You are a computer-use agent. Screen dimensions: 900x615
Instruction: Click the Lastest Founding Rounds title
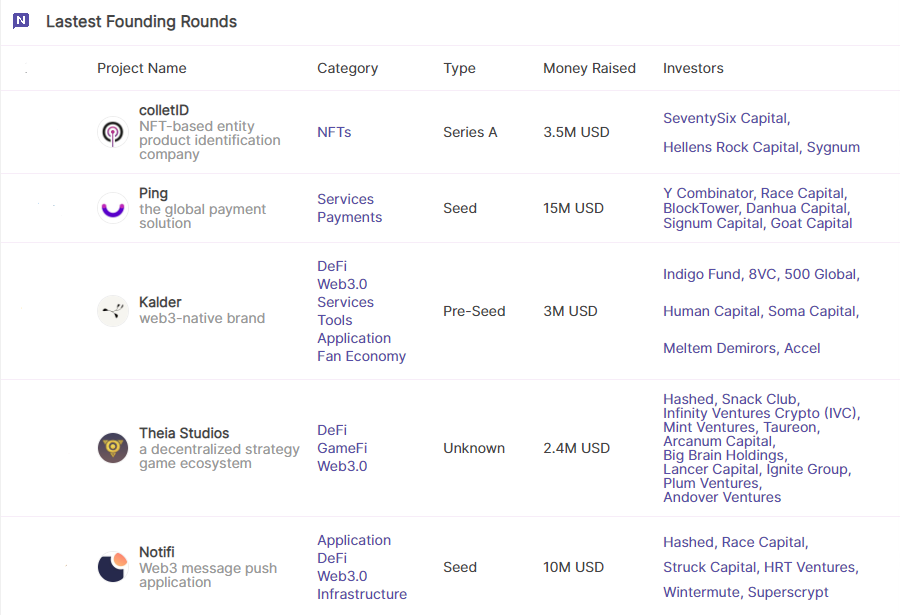tap(141, 21)
